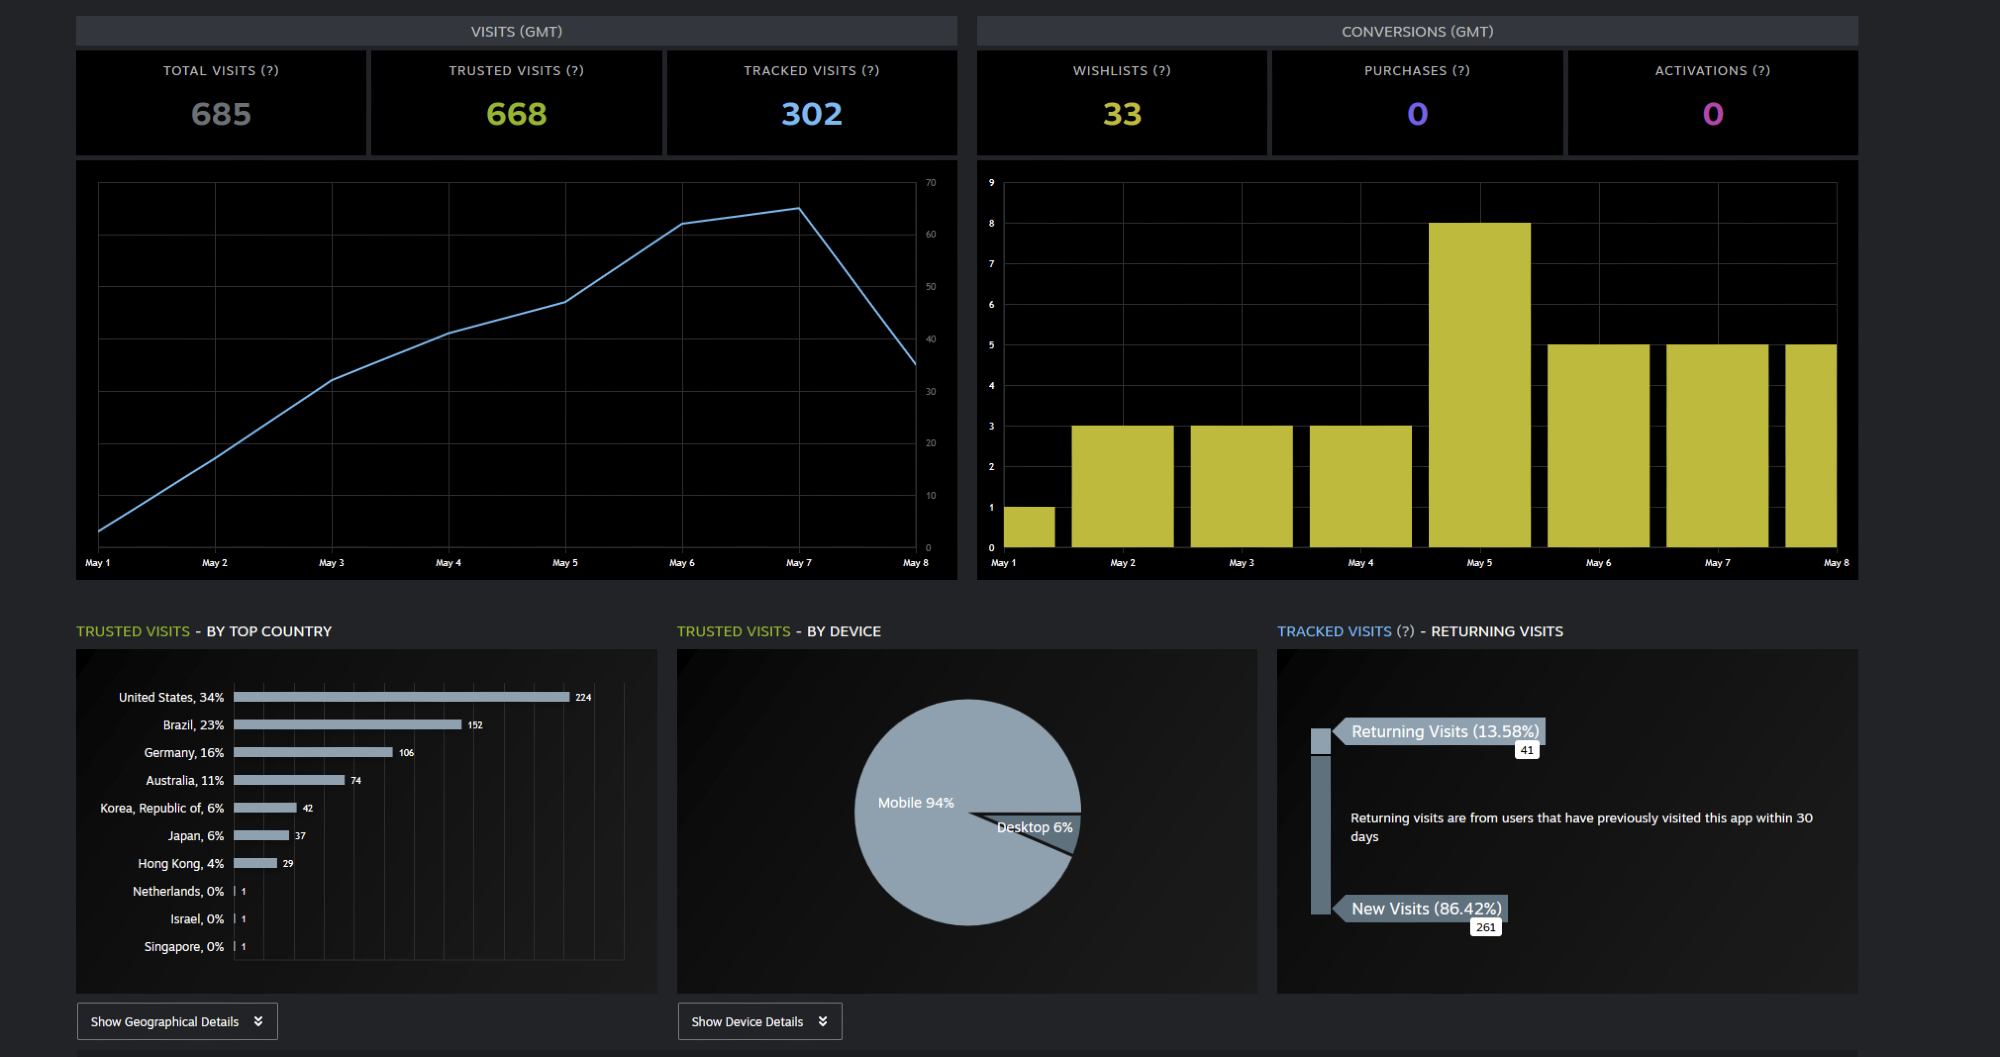The width and height of the screenshot is (2000, 1057).
Task: Click the Brazil country bar
Action: tap(347, 725)
